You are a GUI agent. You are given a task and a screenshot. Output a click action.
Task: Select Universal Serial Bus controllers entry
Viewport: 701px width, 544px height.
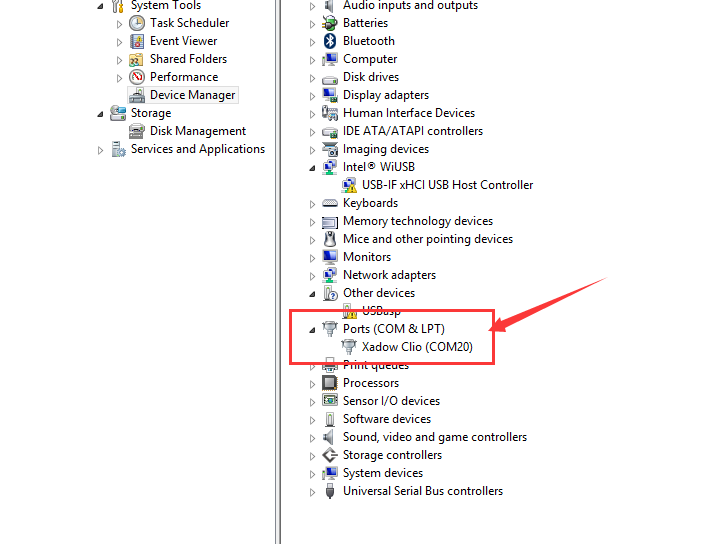tap(422, 491)
